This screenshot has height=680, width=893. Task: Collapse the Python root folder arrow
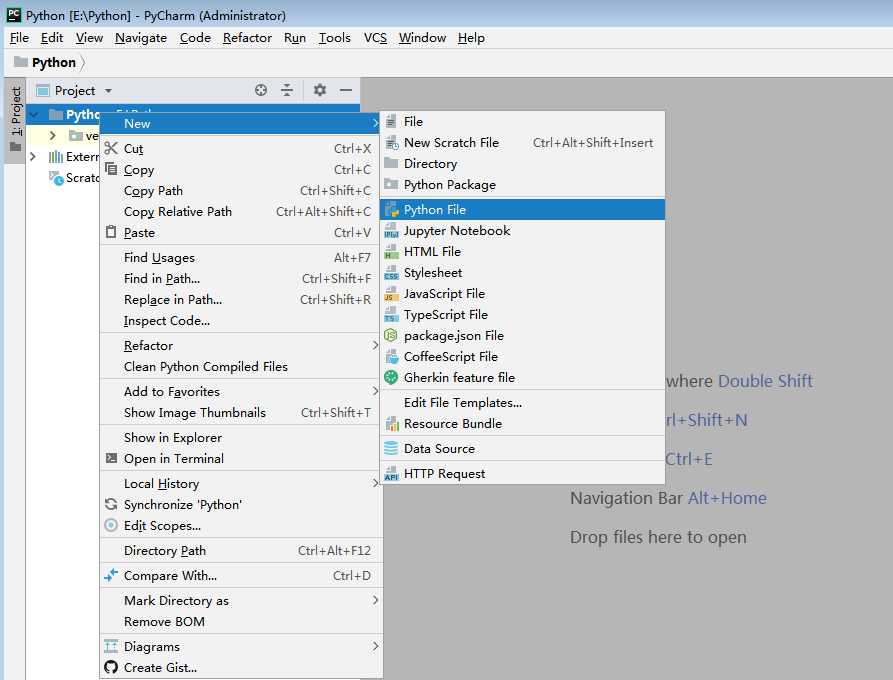click(34, 114)
